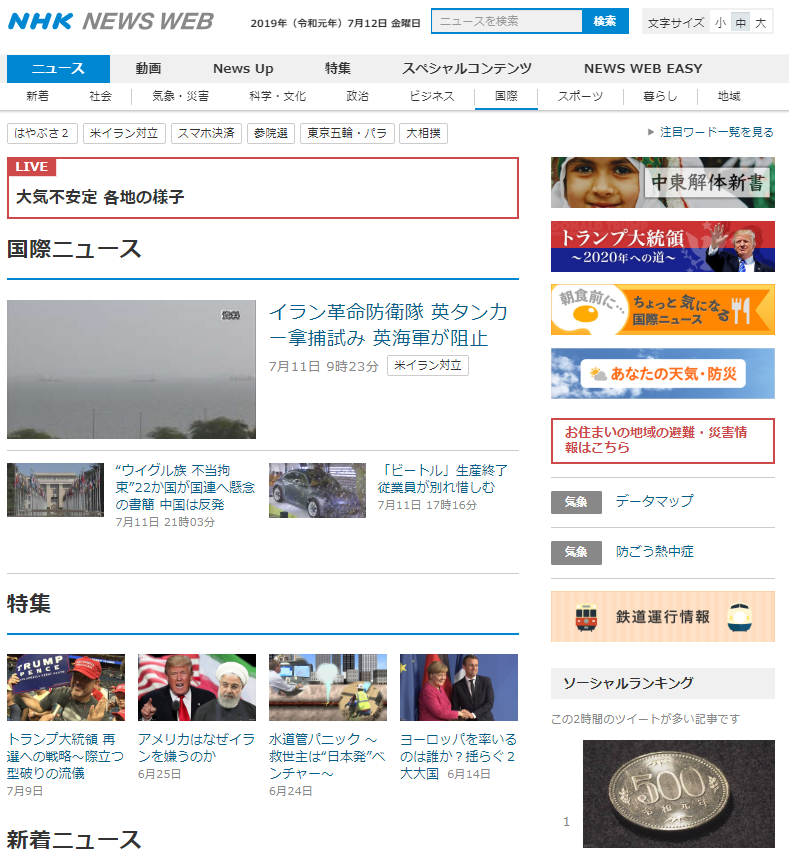The width and height of the screenshot is (789, 852).
Task: Open the あなたの天気・防災 weather banner
Action: click(x=662, y=373)
